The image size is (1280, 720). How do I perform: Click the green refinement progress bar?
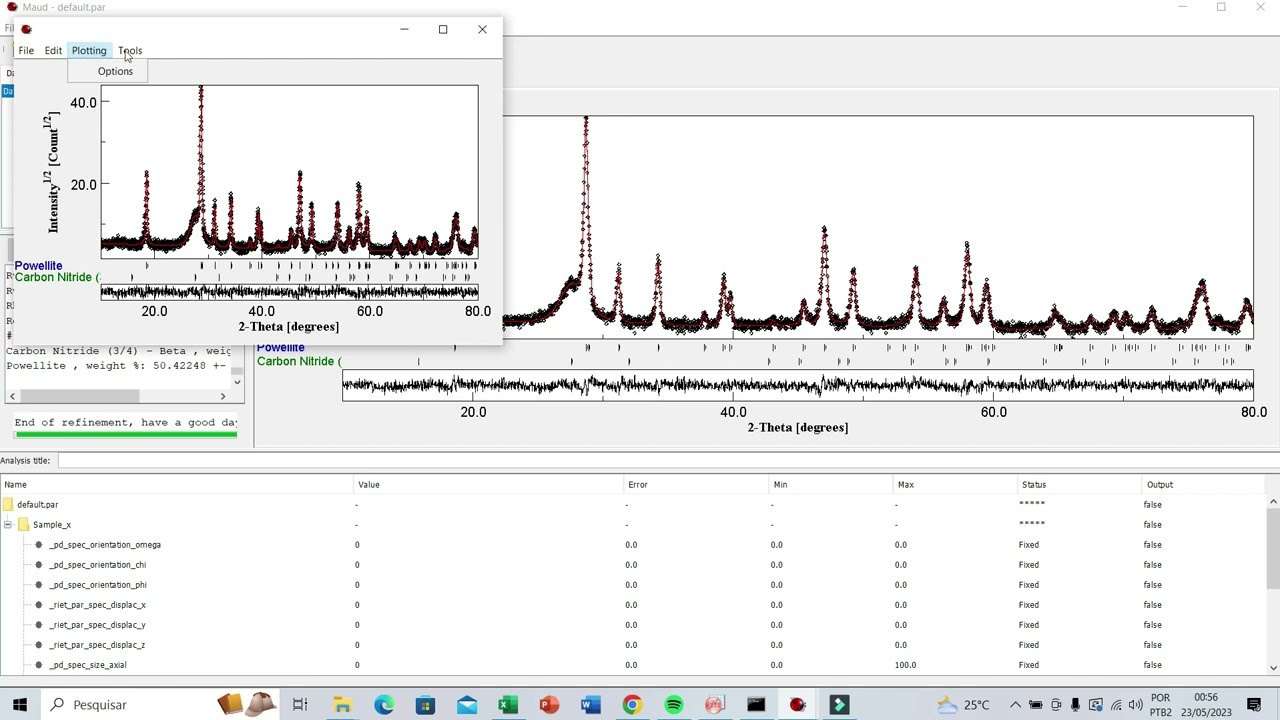coord(126,434)
